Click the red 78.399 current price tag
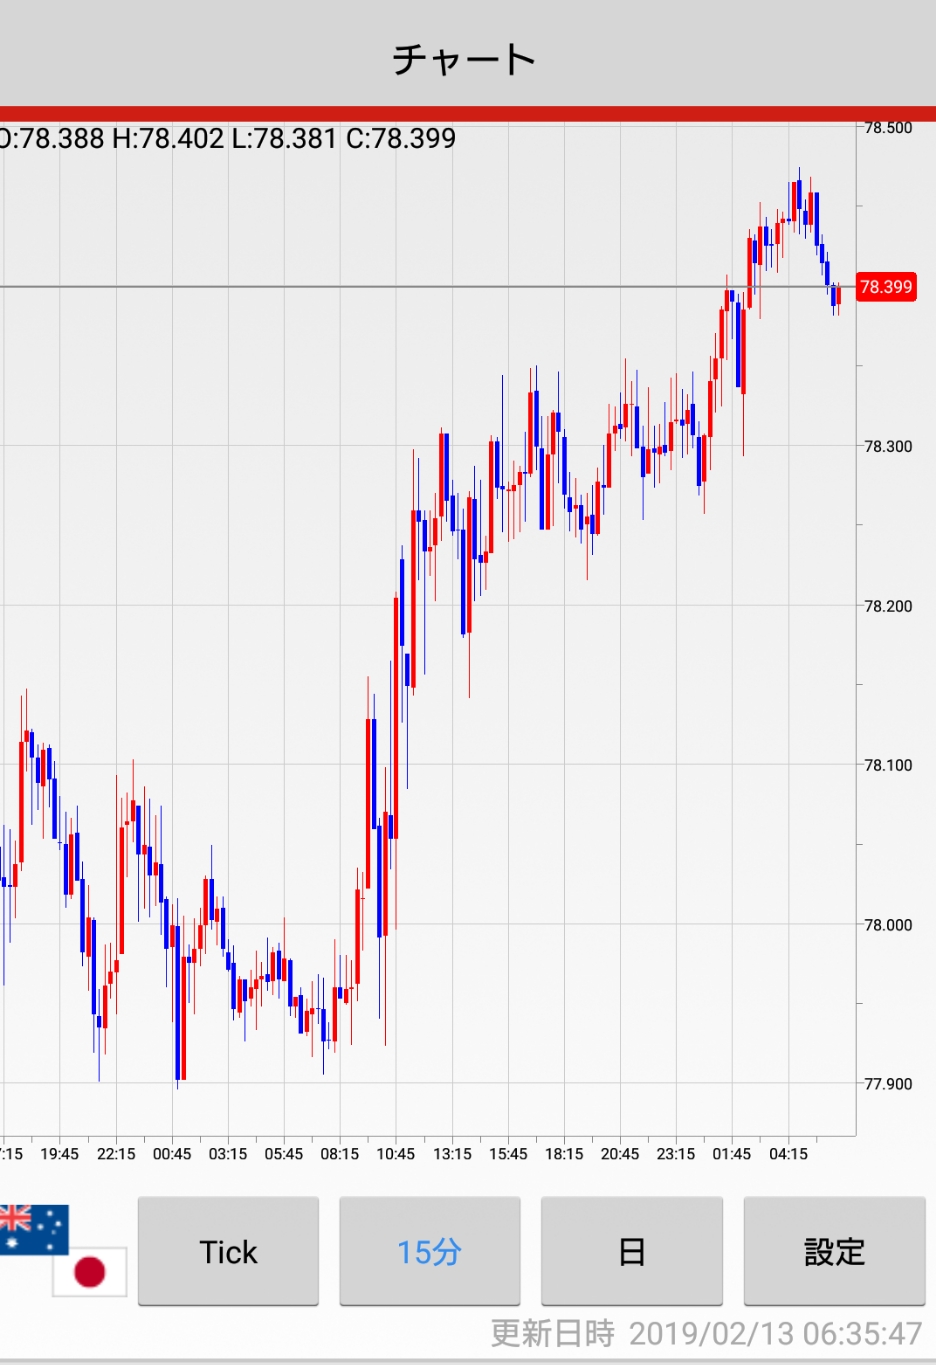The height and width of the screenshot is (1365, 936). [x=886, y=287]
